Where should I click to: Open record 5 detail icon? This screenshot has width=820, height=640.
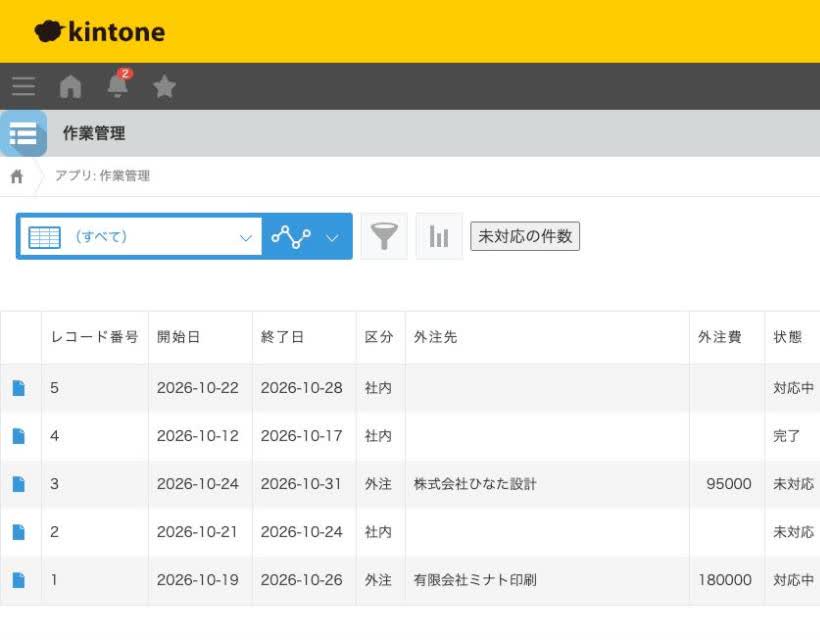pos(19,388)
